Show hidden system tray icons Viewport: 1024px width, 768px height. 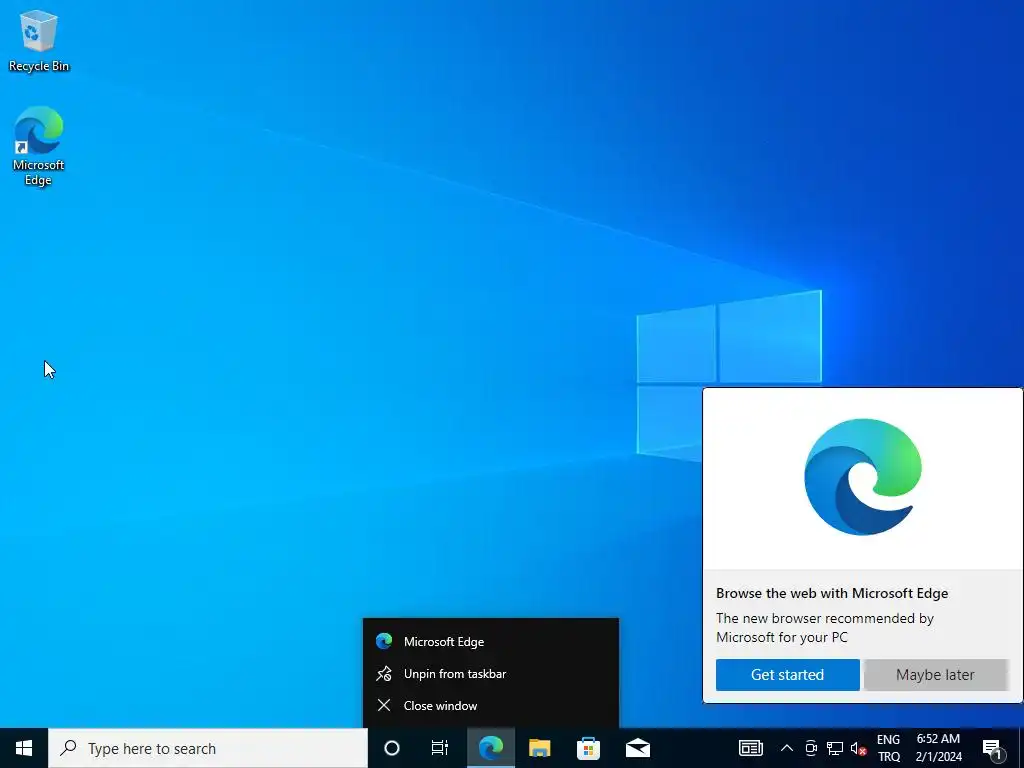[x=787, y=748]
